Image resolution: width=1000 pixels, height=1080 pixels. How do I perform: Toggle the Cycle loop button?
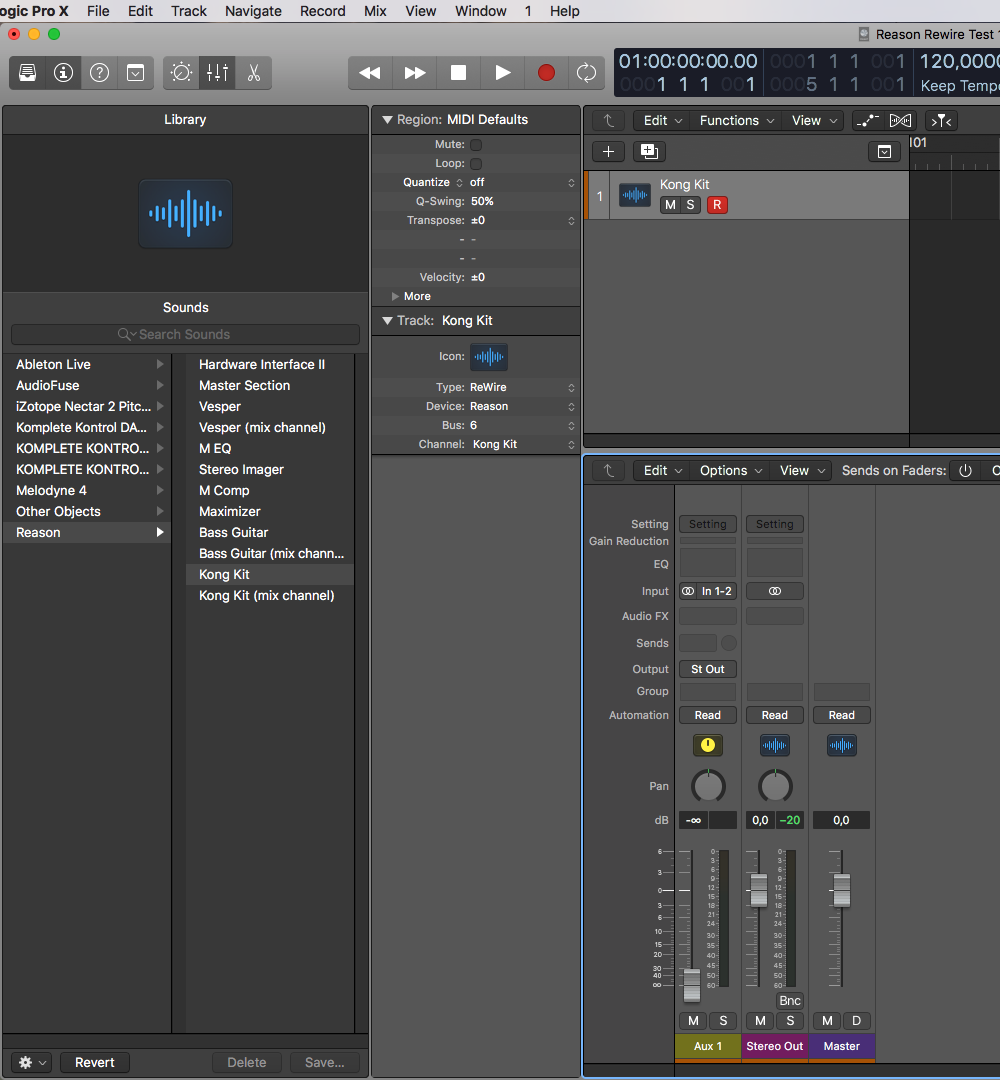pyautogui.click(x=586, y=73)
